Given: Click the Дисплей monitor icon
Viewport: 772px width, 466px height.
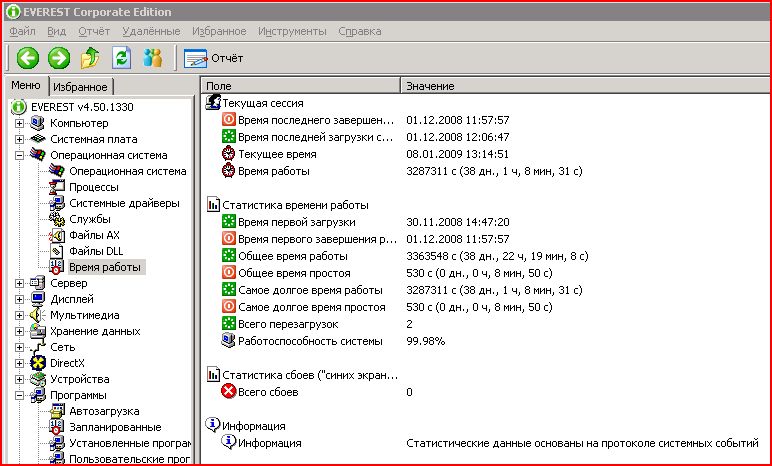Looking at the screenshot, I should (37, 299).
